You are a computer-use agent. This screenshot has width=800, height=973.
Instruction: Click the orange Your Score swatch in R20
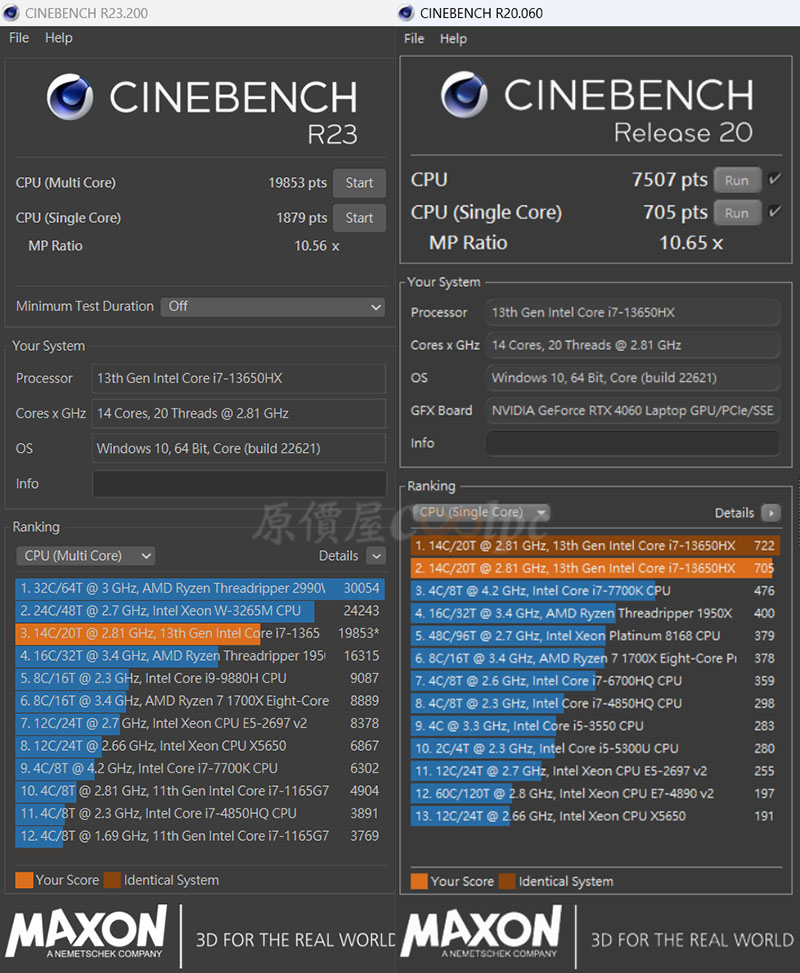419,881
